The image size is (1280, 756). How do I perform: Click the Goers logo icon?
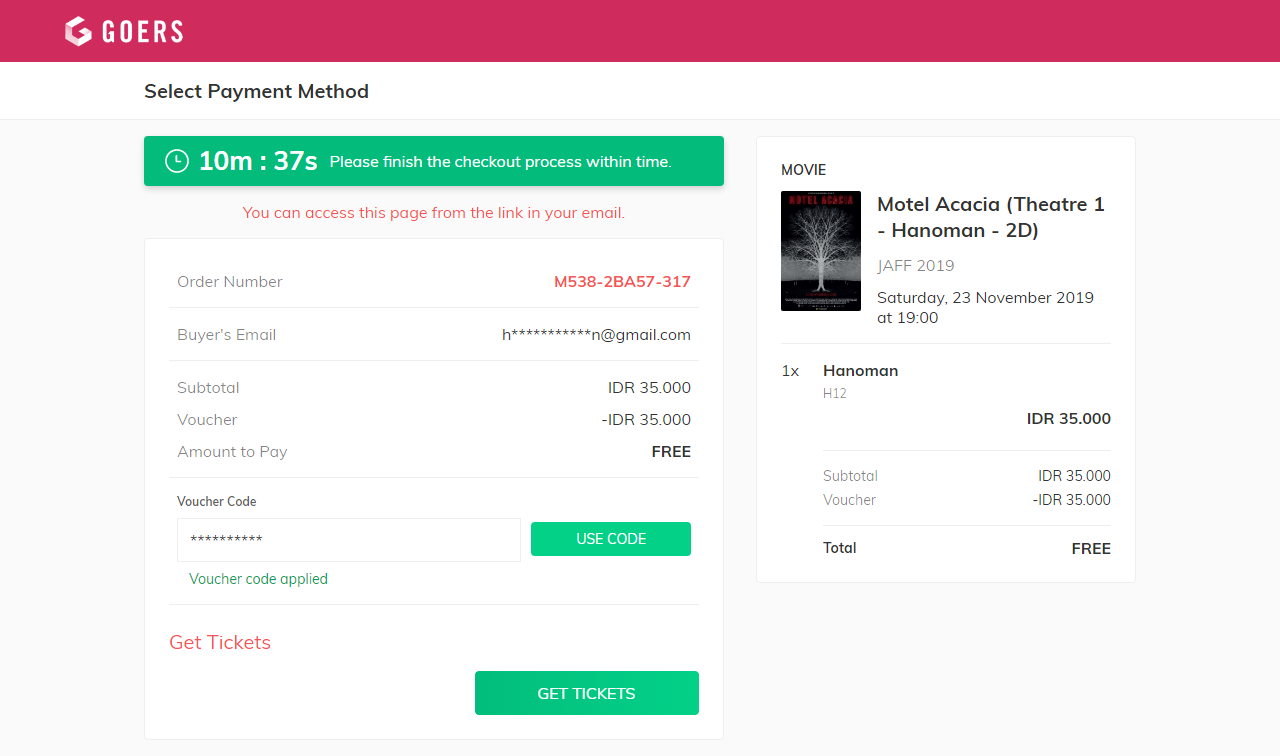tap(79, 31)
